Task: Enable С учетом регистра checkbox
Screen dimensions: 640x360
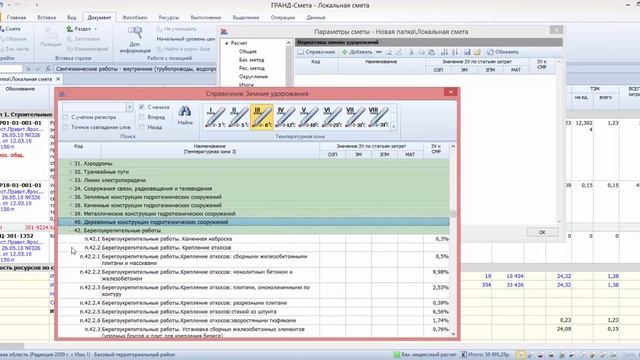Action: (65, 117)
